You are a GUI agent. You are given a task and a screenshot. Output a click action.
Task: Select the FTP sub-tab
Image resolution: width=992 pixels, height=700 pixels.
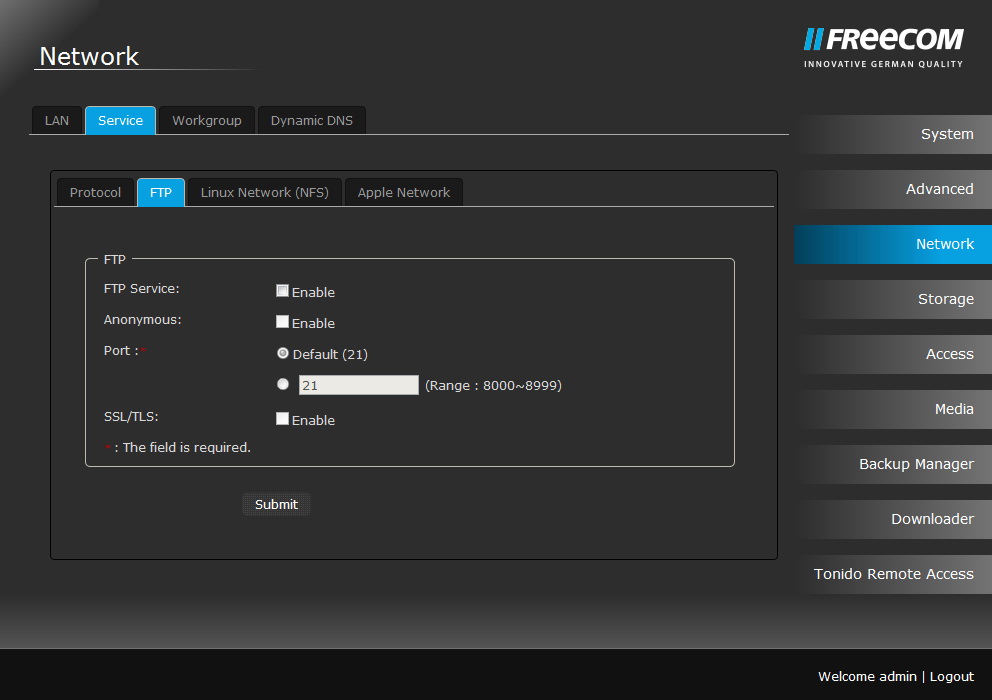tap(161, 192)
